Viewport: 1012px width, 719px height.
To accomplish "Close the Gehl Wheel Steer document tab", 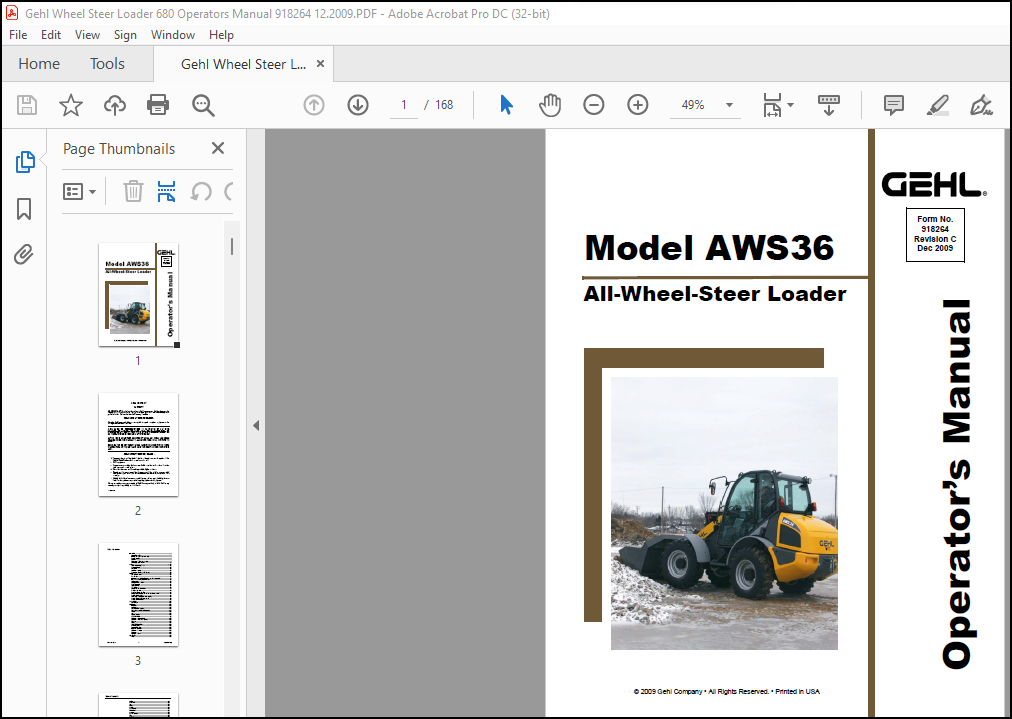I will pos(320,64).
